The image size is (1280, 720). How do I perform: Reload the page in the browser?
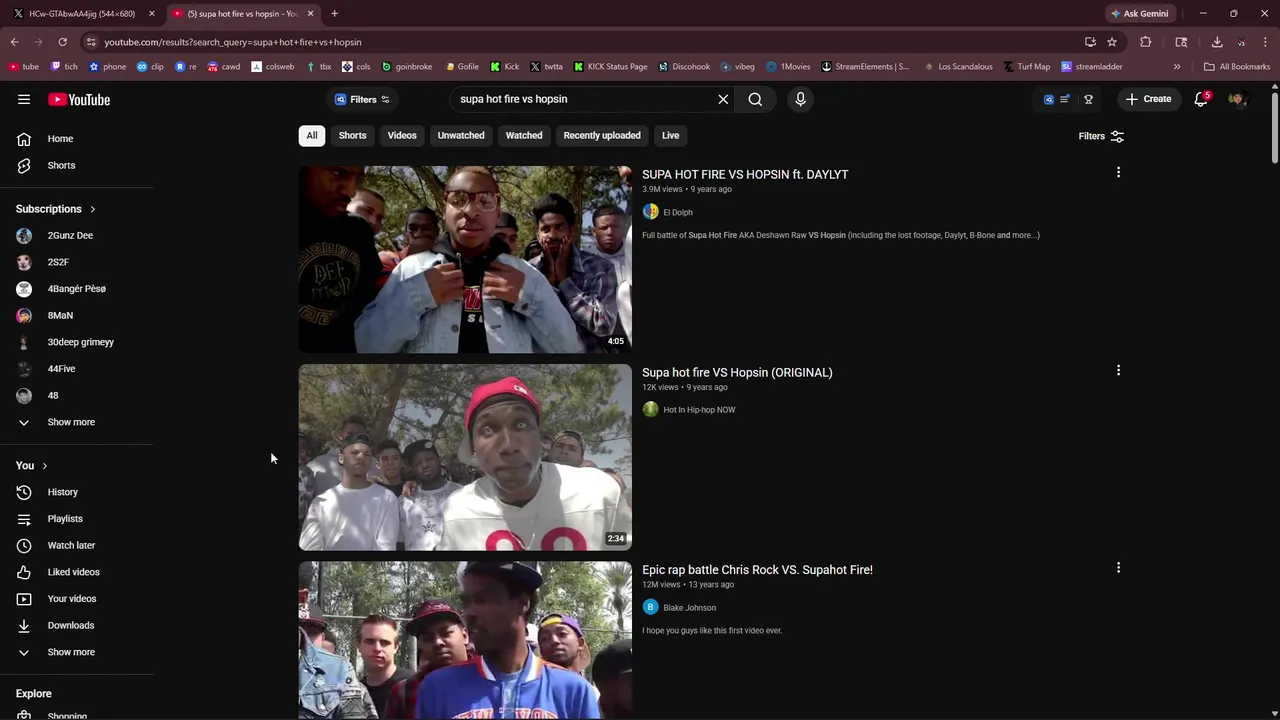[62, 42]
